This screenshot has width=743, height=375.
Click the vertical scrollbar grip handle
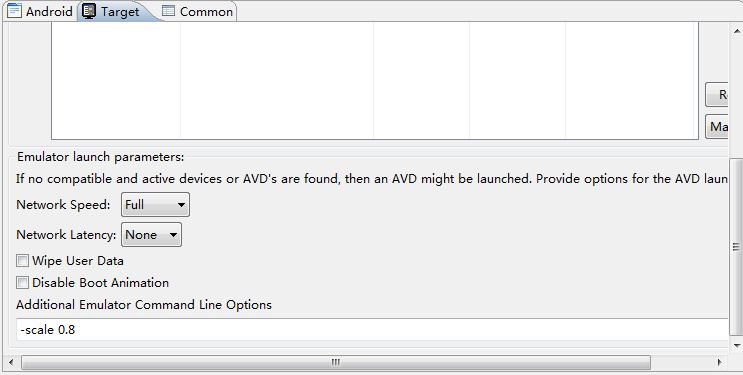(736, 247)
